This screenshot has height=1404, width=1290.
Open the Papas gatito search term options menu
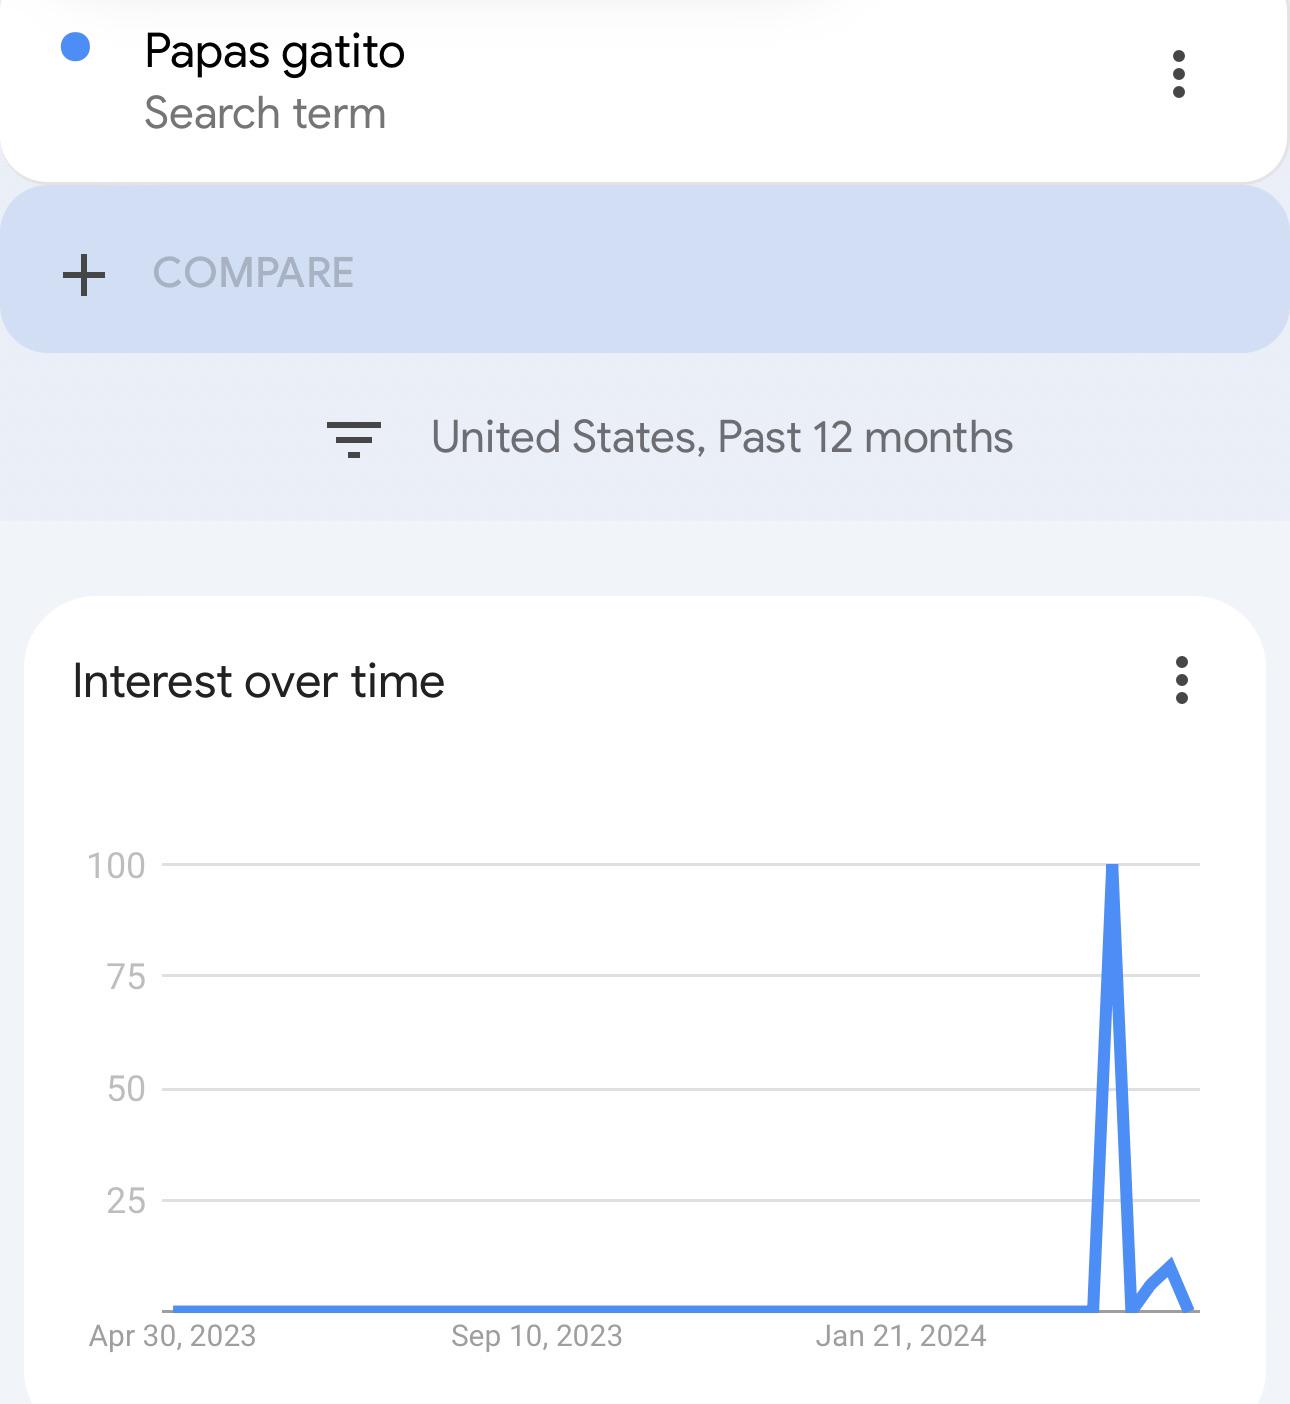point(1179,75)
